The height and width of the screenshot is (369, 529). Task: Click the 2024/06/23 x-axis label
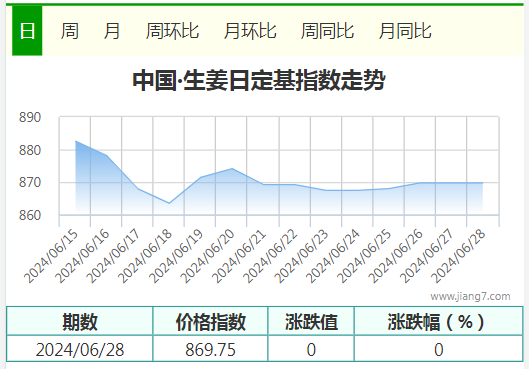[301, 256]
